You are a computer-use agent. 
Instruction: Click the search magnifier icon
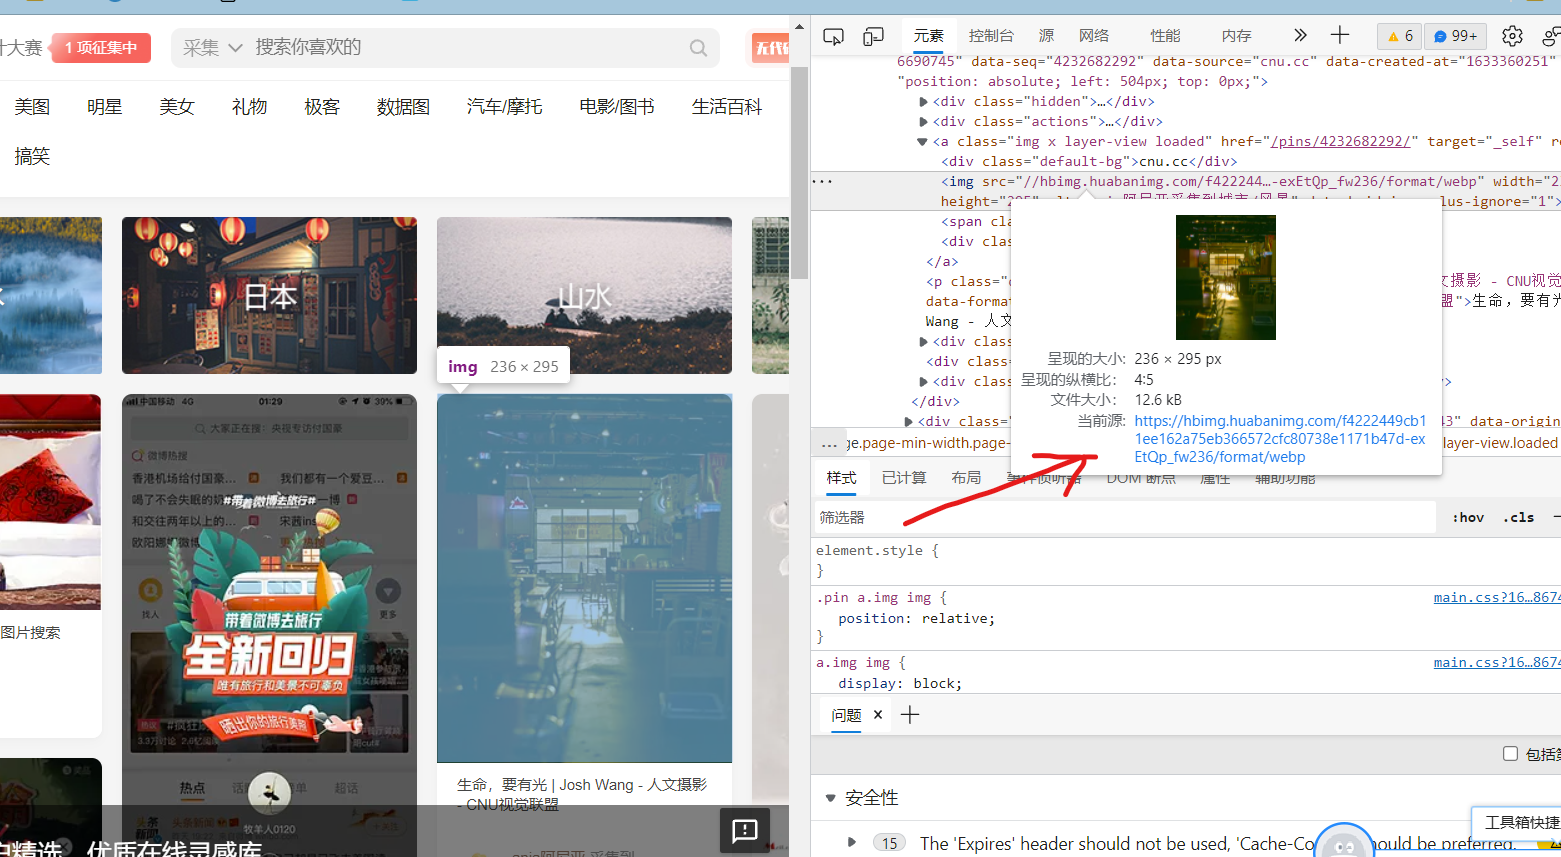click(x=698, y=48)
